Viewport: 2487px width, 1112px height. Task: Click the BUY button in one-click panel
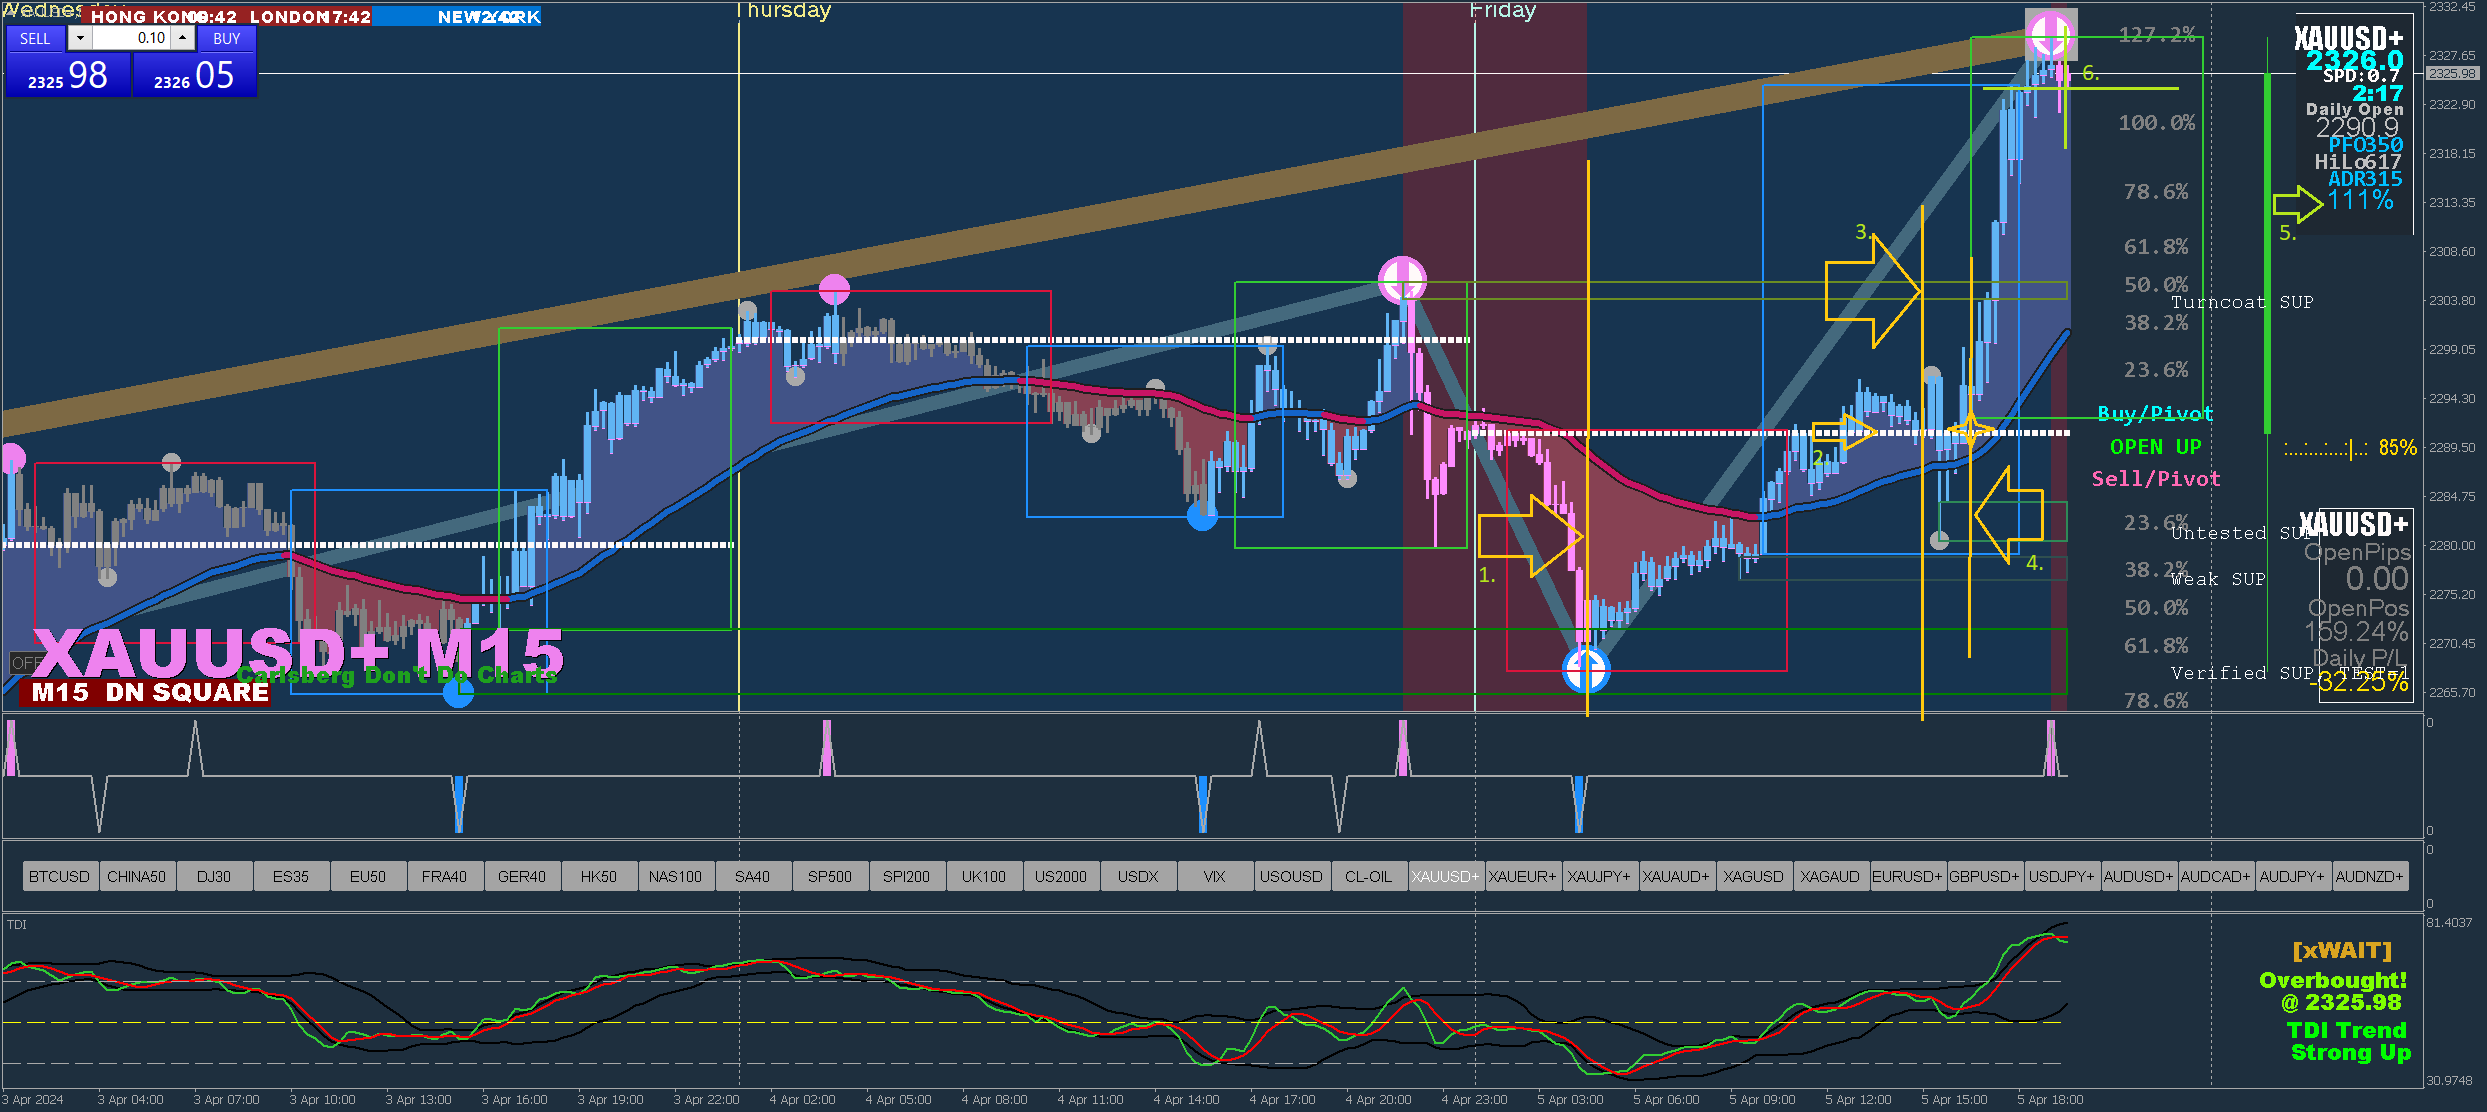227,39
